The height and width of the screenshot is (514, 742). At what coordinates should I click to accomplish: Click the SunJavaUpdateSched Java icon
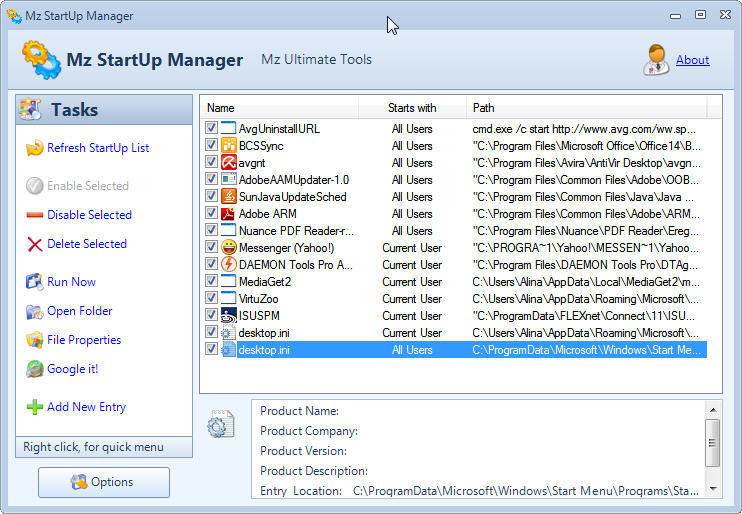click(229, 197)
